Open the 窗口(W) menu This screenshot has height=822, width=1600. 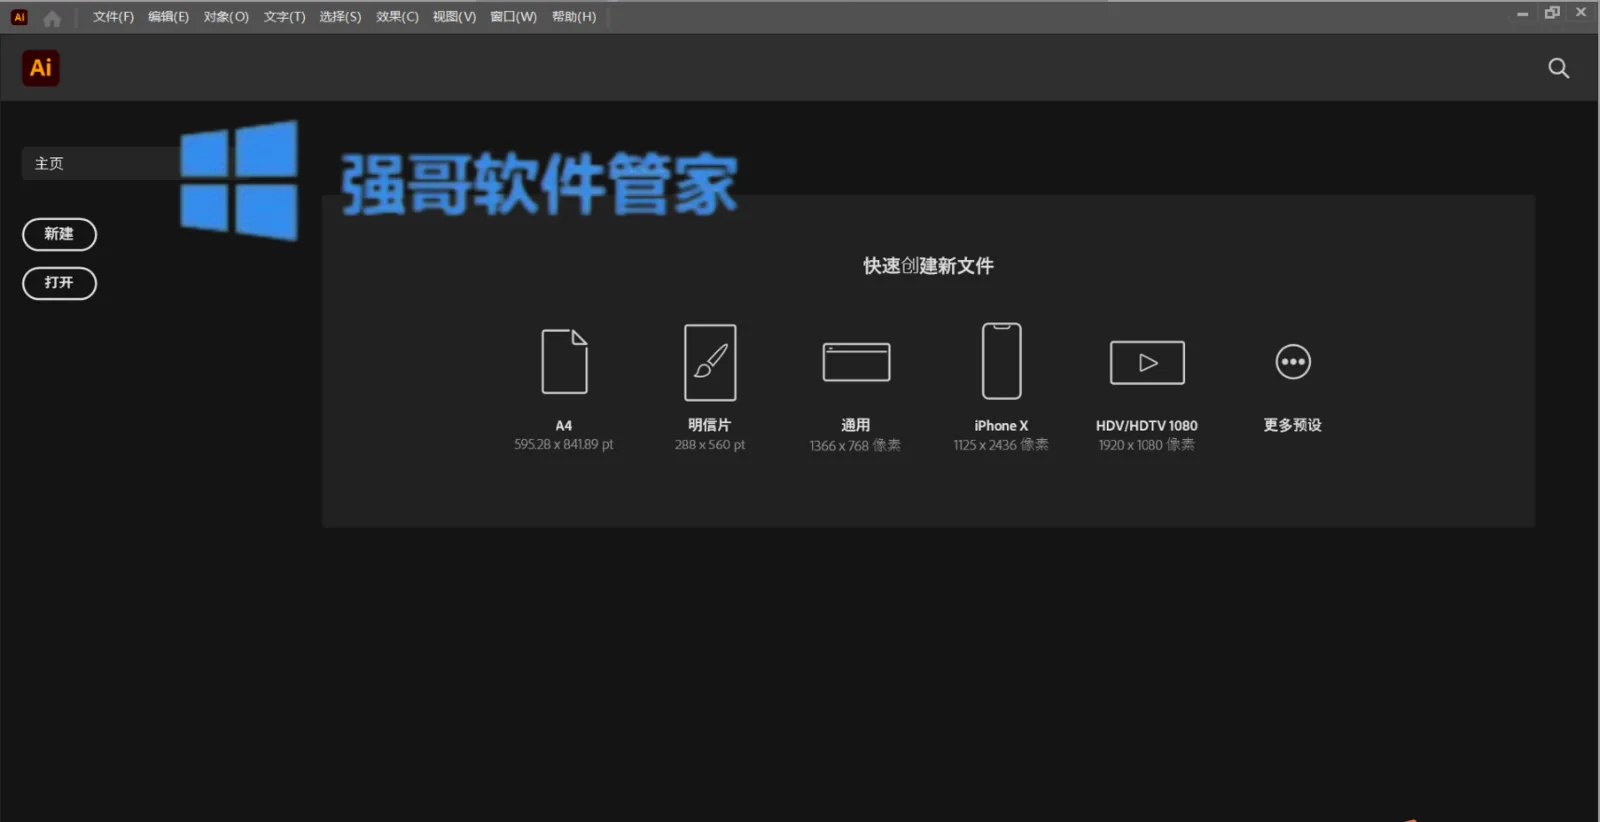[x=513, y=17]
